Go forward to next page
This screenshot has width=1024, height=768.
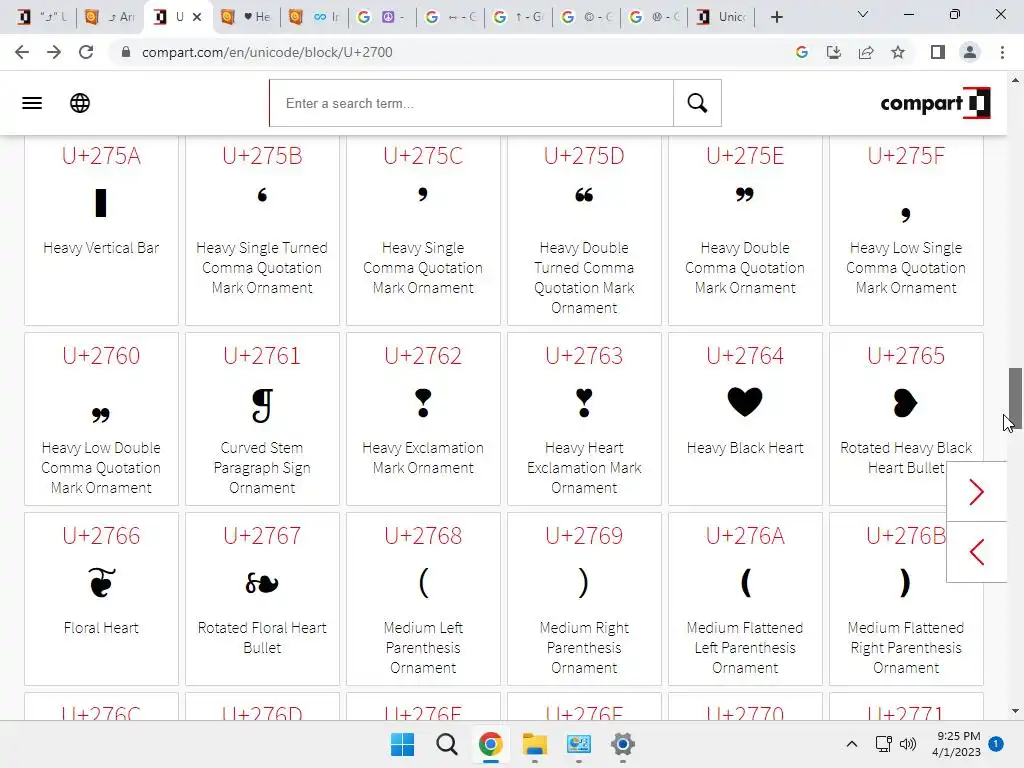[54, 52]
